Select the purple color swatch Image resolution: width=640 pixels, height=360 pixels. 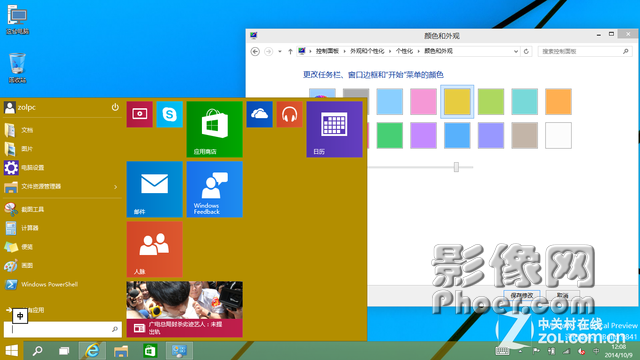point(423,136)
